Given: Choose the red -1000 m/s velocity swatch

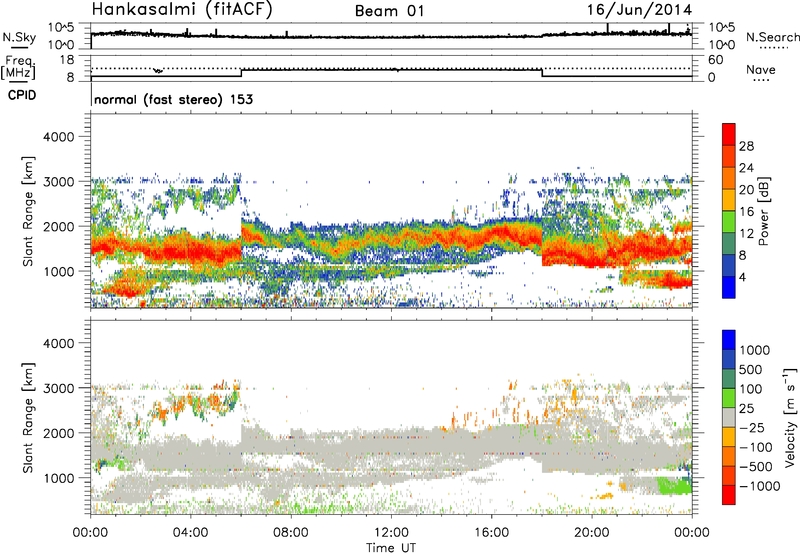Looking at the screenshot, I should [x=729, y=495].
